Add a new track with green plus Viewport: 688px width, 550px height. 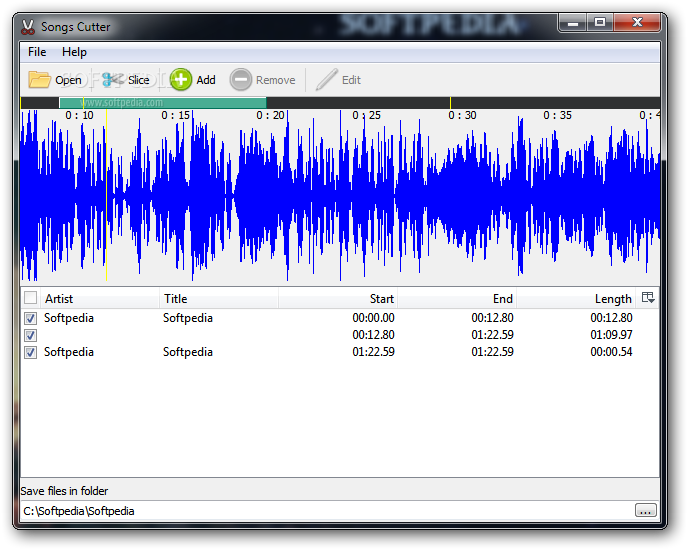click(x=193, y=80)
